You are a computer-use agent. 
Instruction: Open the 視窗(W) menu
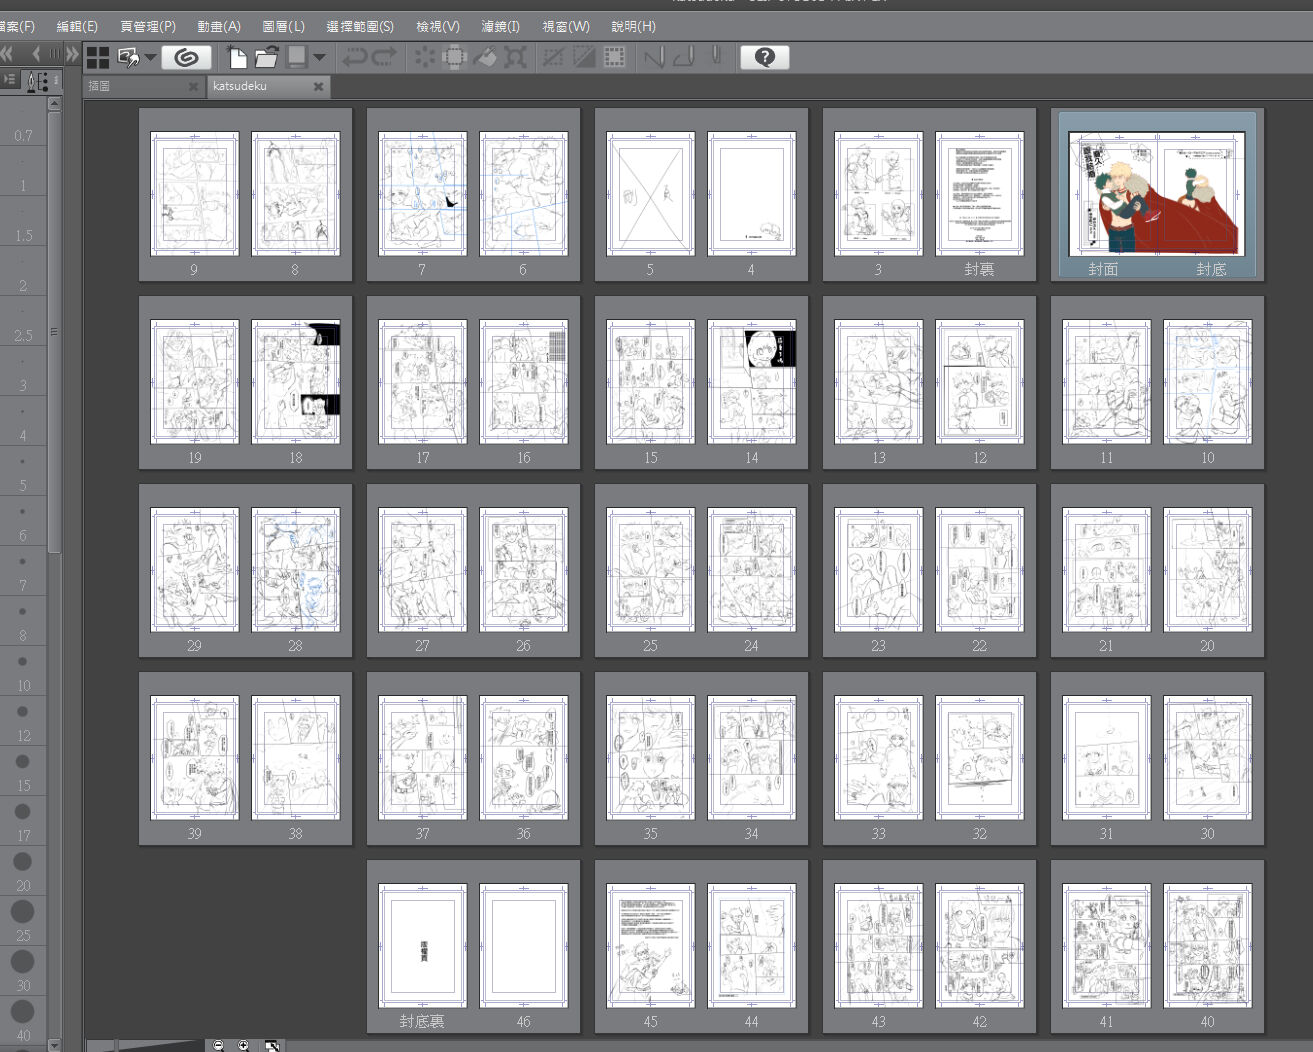566,26
